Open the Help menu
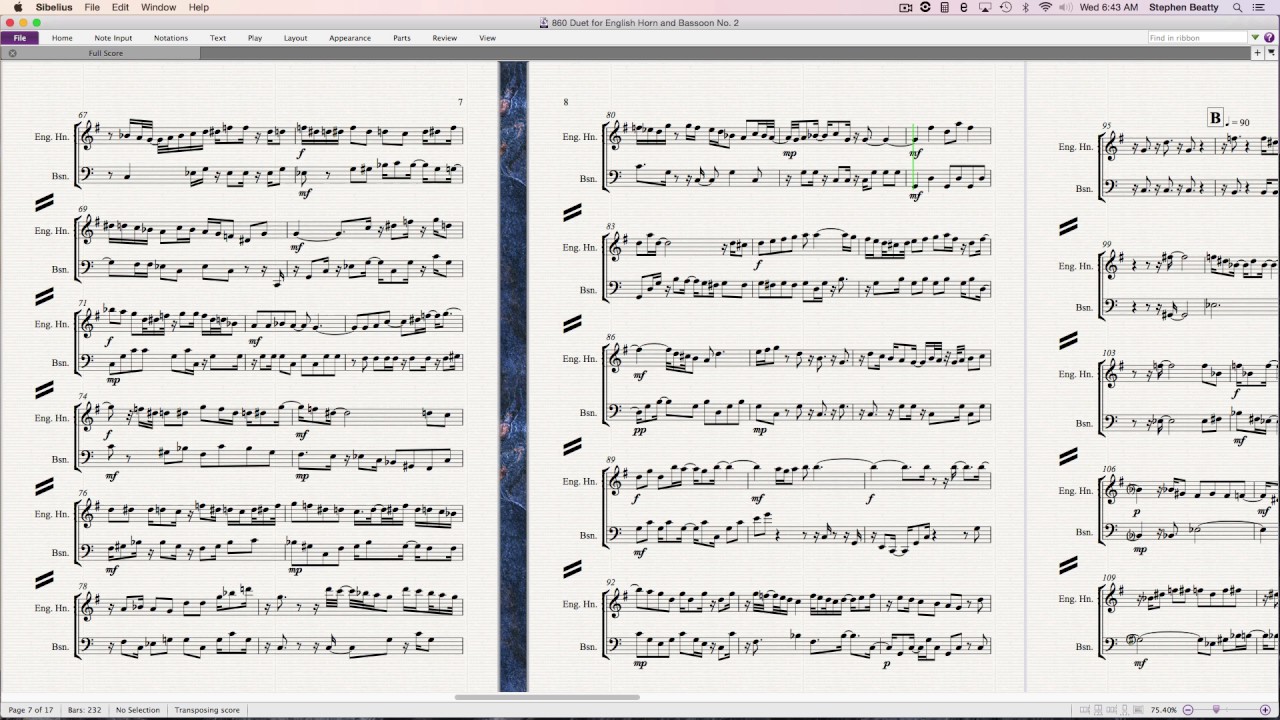 (x=199, y=7)
